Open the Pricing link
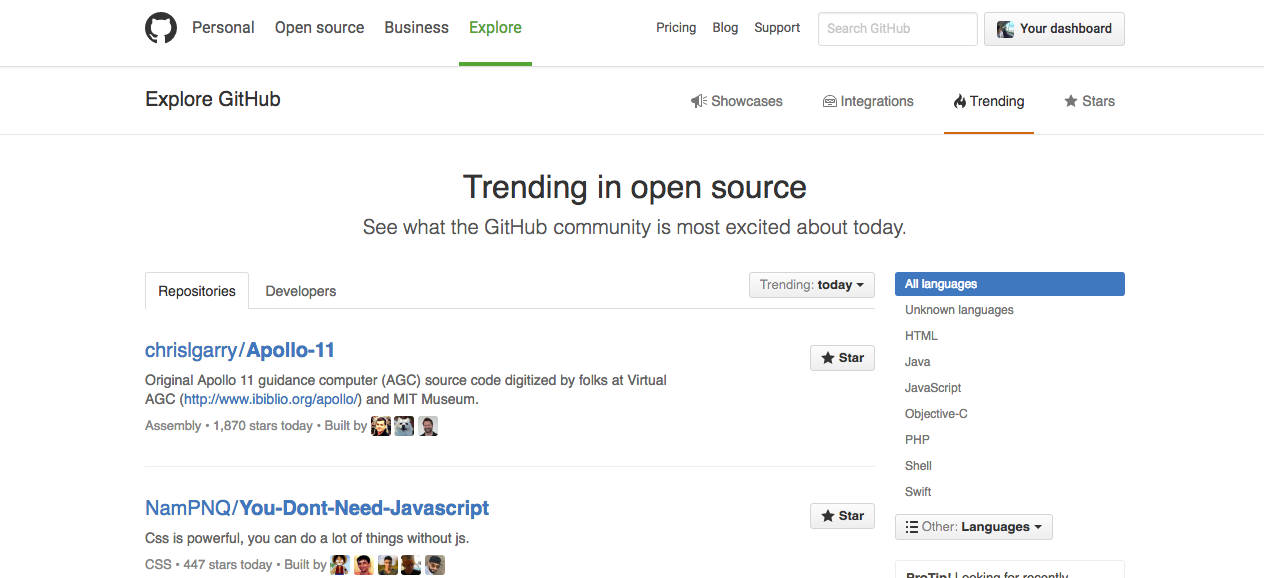Viewport: 1264px width, 578px height. pyautogui.click(x=676, y=28)
